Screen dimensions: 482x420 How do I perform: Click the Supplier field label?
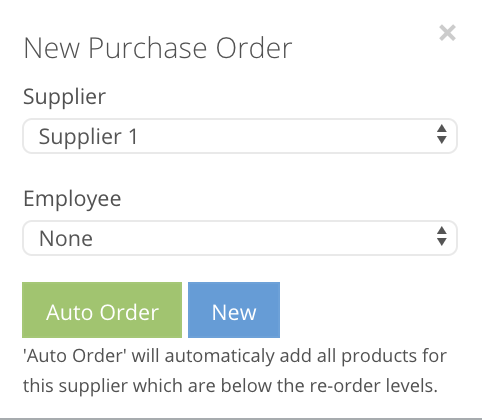64,97
